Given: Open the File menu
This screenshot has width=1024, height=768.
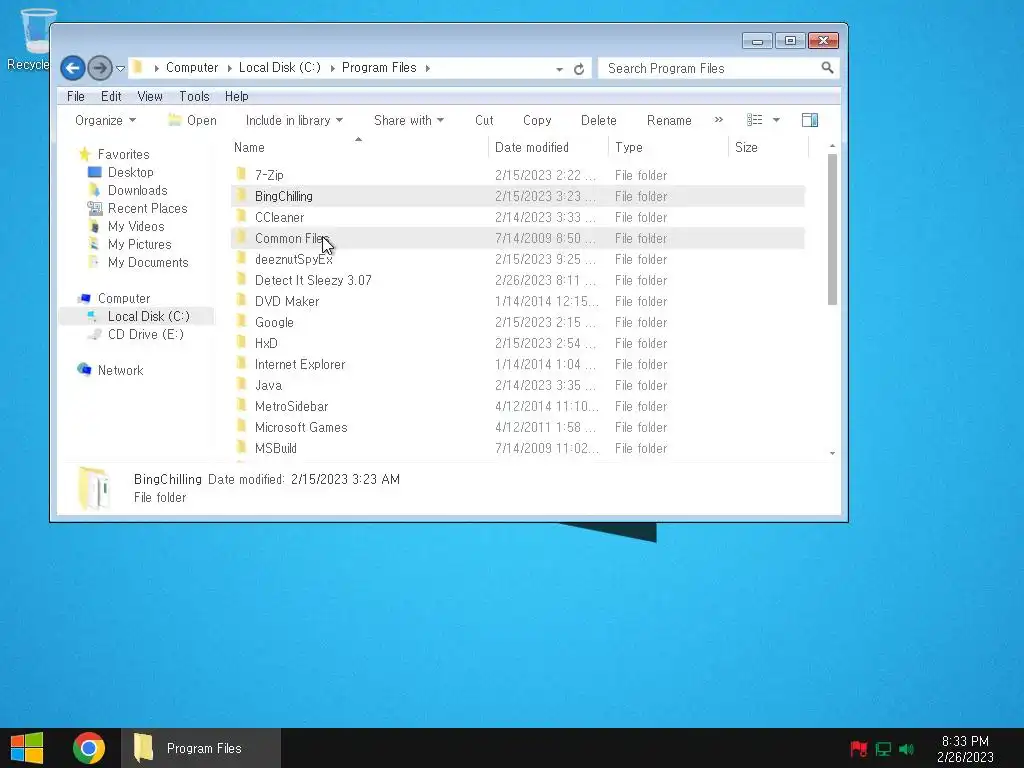Looking at the screenshot, I should (76, 97).
